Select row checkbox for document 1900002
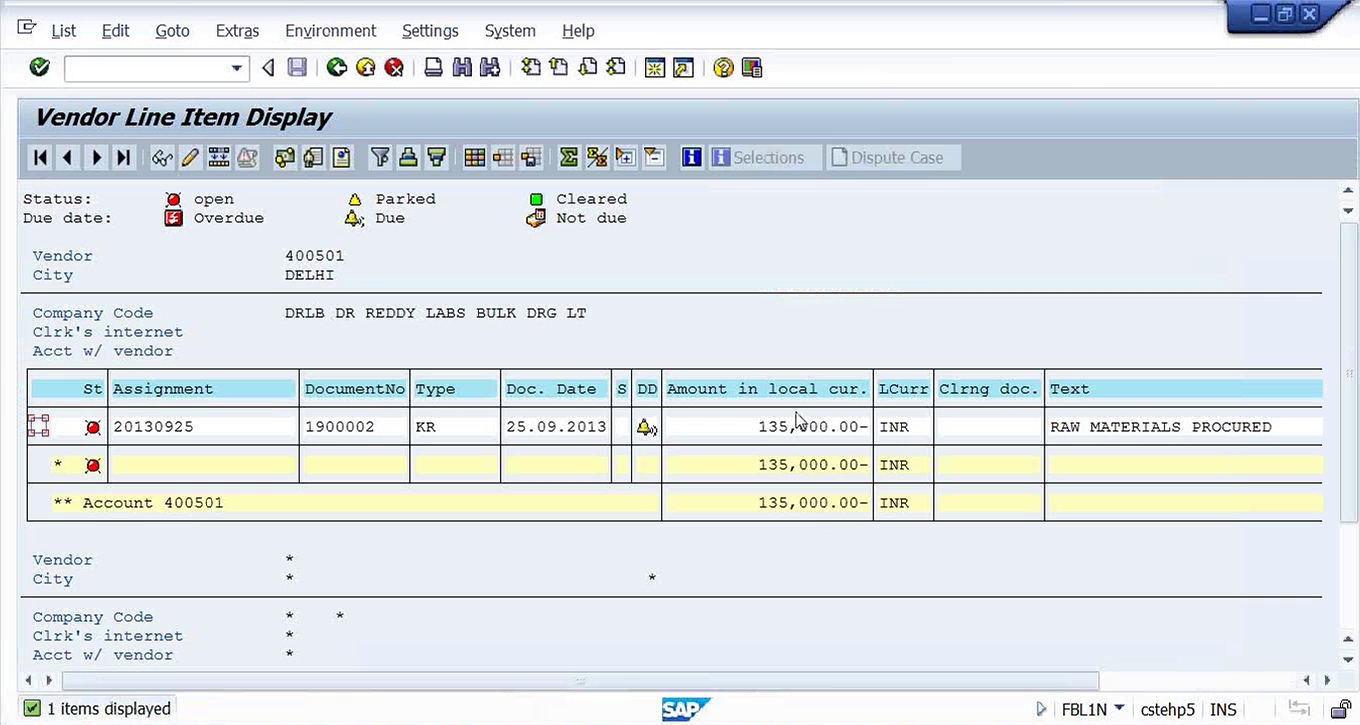1360x725 pixels. coord(38,426)
